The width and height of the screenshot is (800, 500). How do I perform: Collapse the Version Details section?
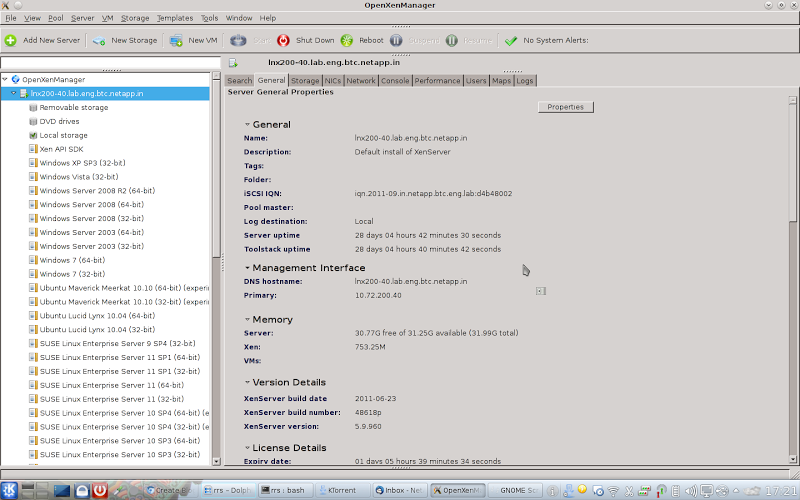coord(247,382)
